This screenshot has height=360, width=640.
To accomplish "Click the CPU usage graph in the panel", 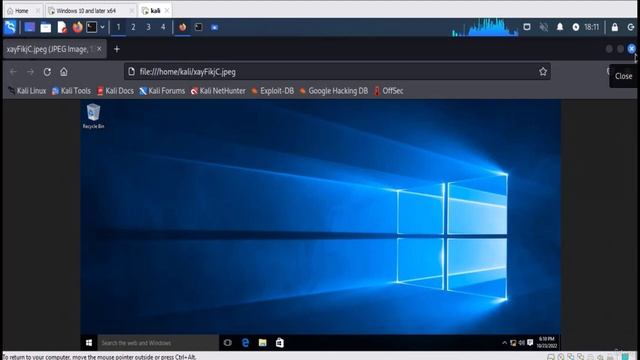I will [485, 27].
